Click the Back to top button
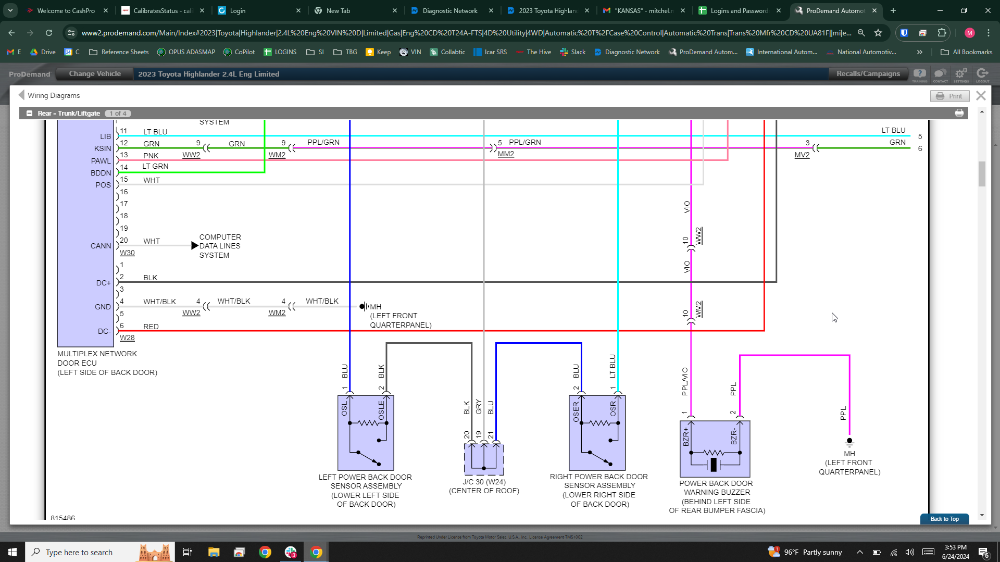This screenshot has width=1000, height=562. click(x=944, y=519)
